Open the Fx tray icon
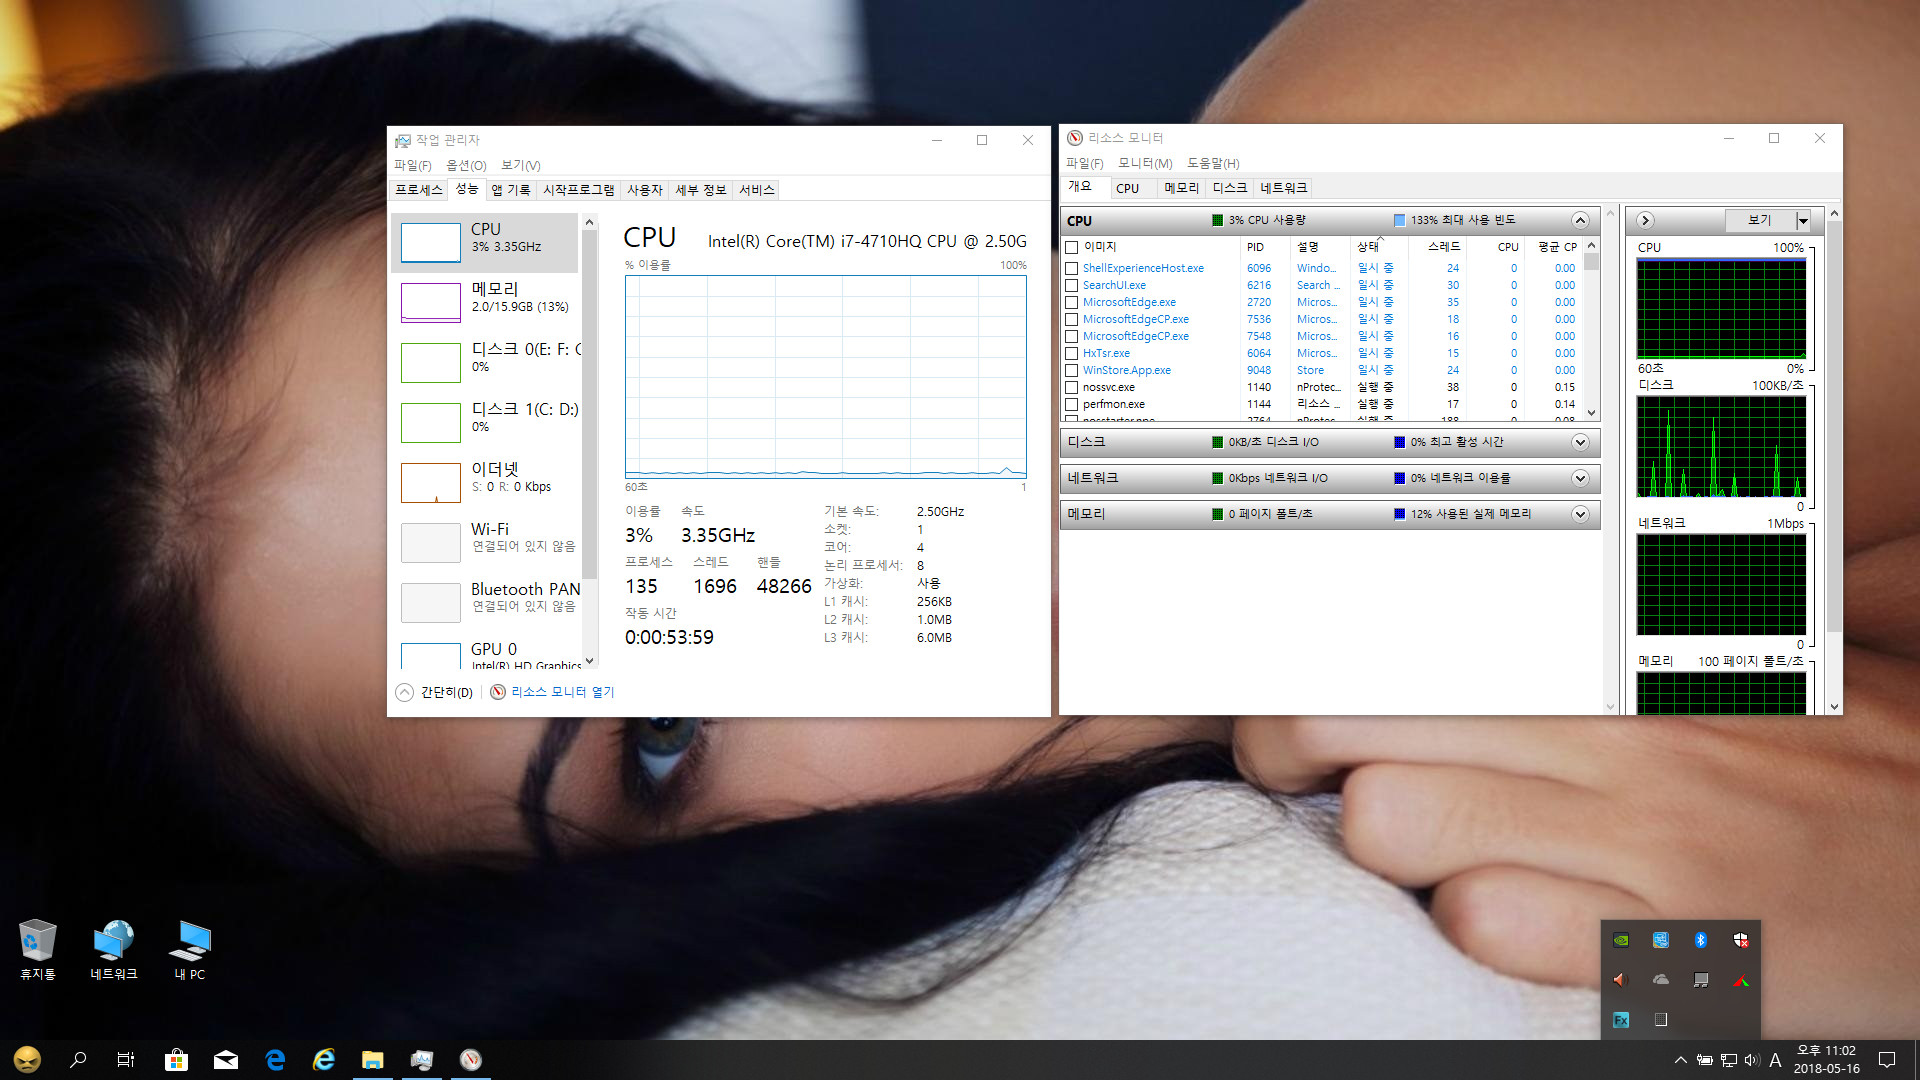The image size is (1920, 1080). click(x=1621, y=1020)
